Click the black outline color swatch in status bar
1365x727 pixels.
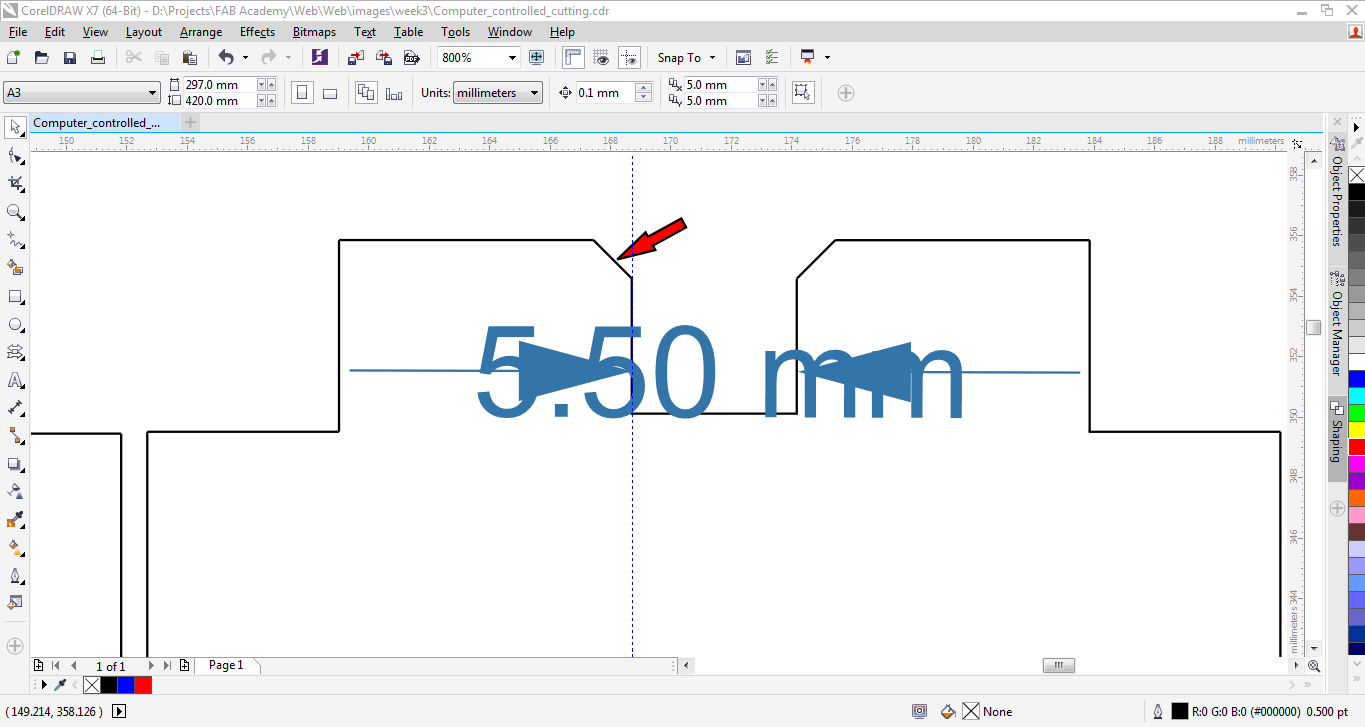point(1180,711)
